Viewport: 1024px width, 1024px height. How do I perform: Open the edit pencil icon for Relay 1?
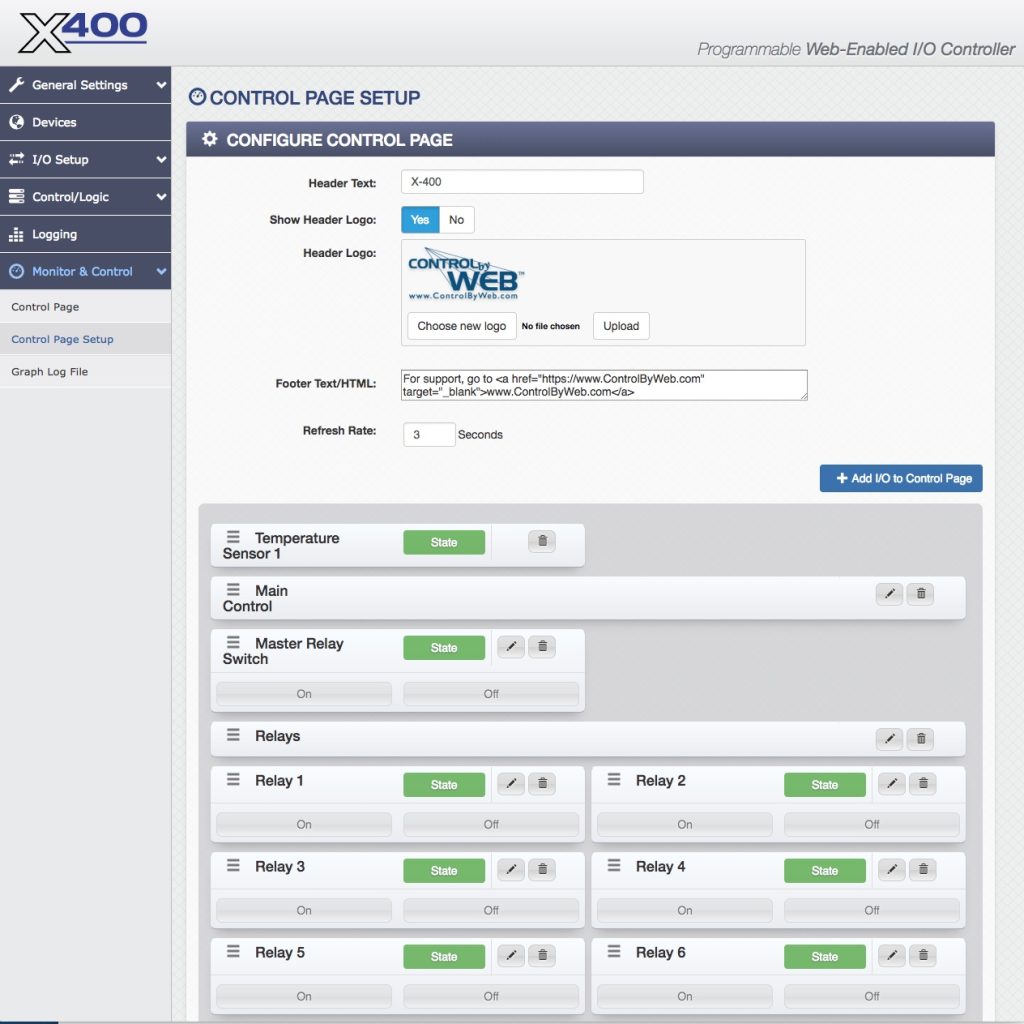pyautogui.click(x=510, y=784)
